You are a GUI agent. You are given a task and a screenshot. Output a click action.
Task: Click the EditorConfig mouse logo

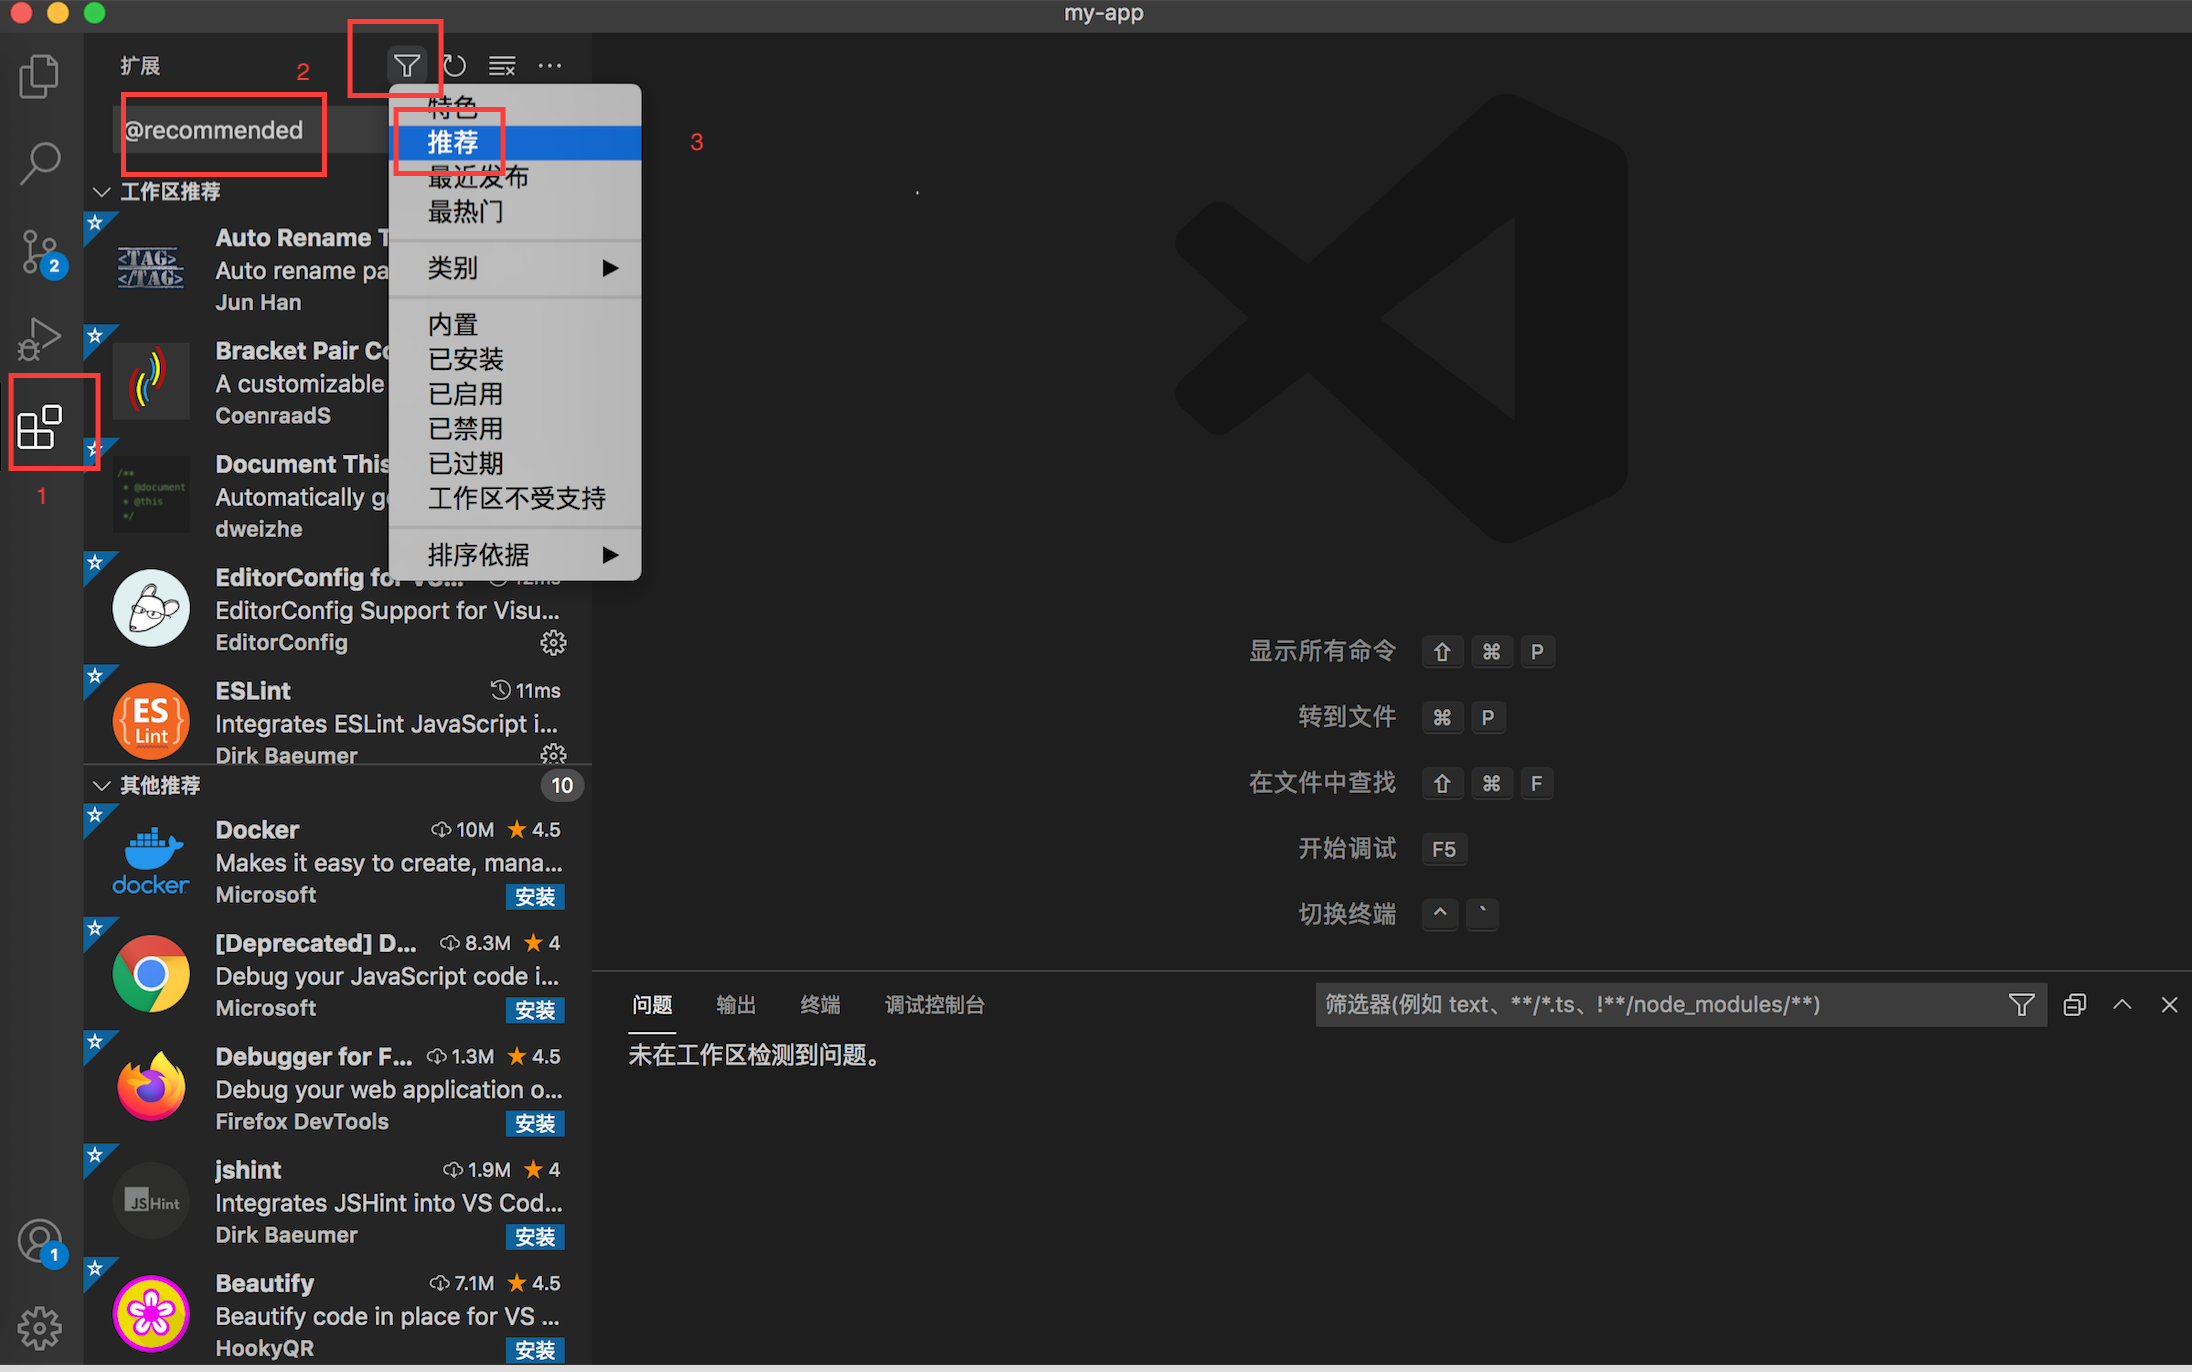[x=151, y=608]
